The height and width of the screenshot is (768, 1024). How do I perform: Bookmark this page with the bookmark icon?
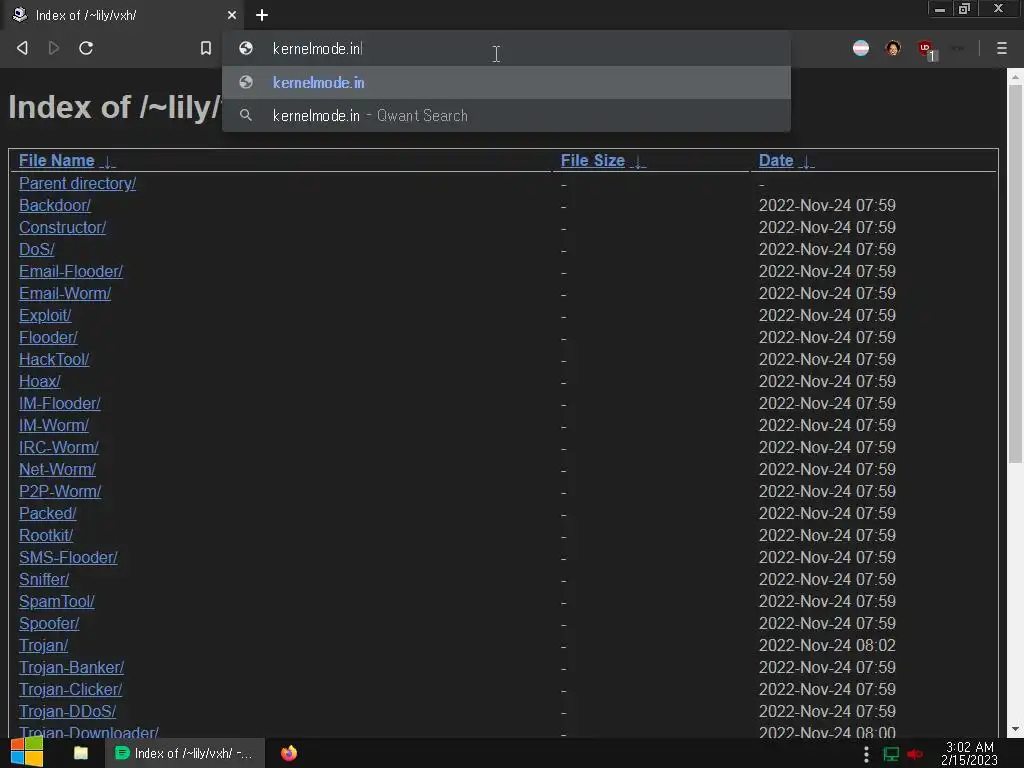(206, 48)
